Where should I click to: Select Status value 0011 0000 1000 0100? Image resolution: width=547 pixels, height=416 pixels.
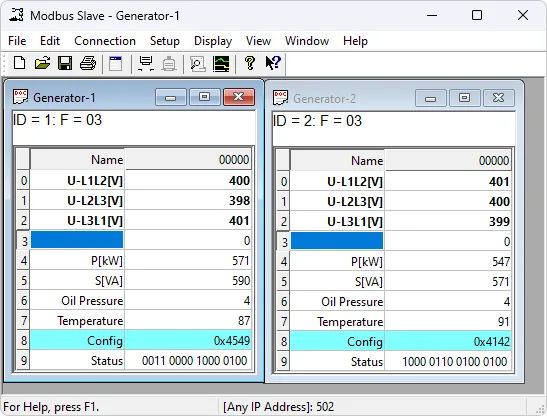(x=188, y=361)
